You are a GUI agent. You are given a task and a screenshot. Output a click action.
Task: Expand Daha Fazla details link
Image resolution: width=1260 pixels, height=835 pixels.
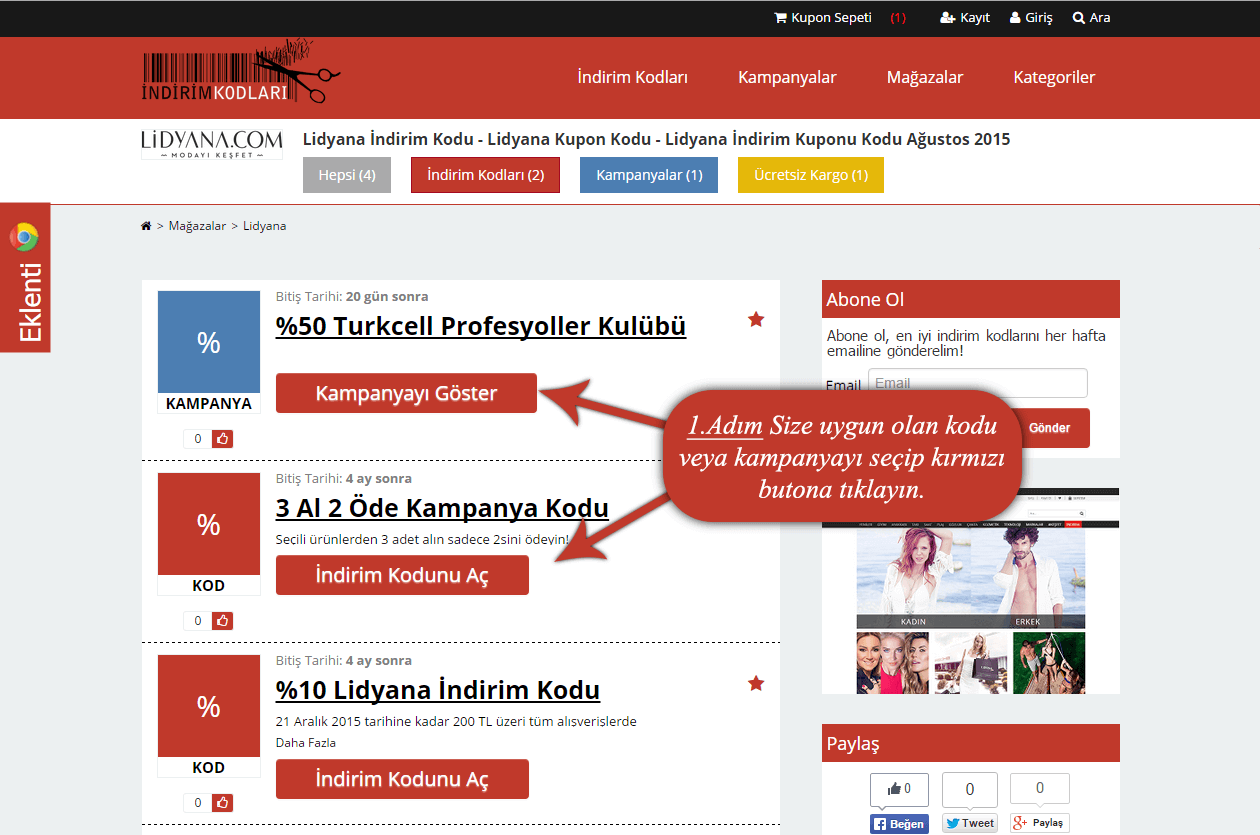click(x=306, y=743)
